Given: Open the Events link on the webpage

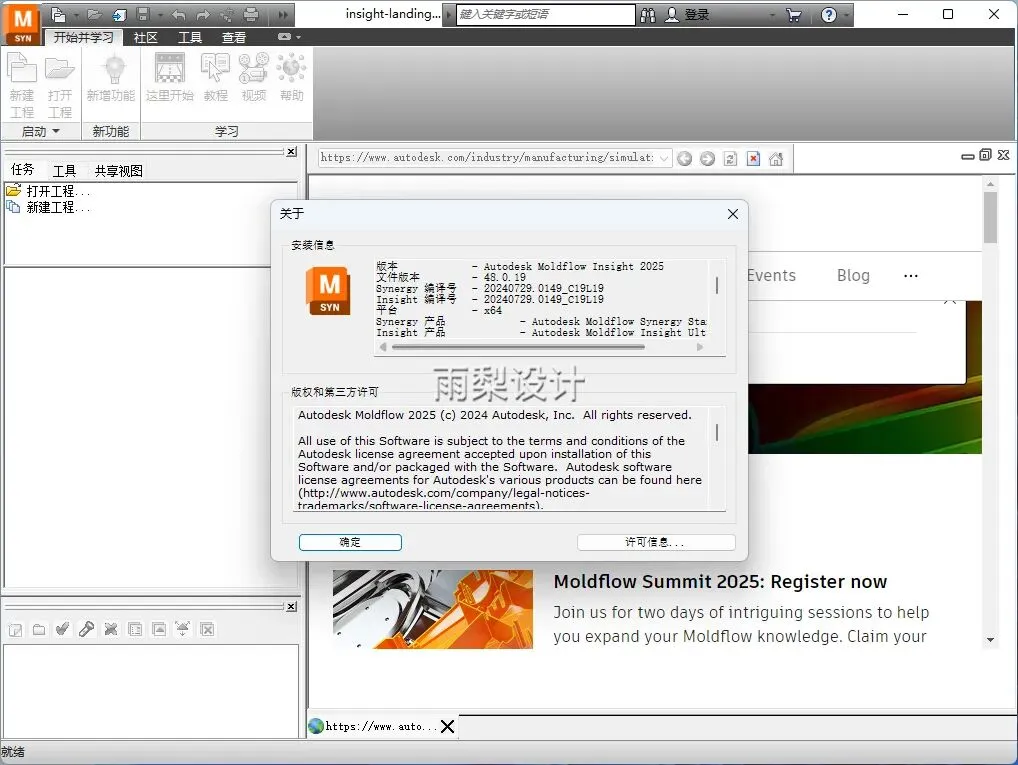Looking at the screenshot, I should 772,275.
